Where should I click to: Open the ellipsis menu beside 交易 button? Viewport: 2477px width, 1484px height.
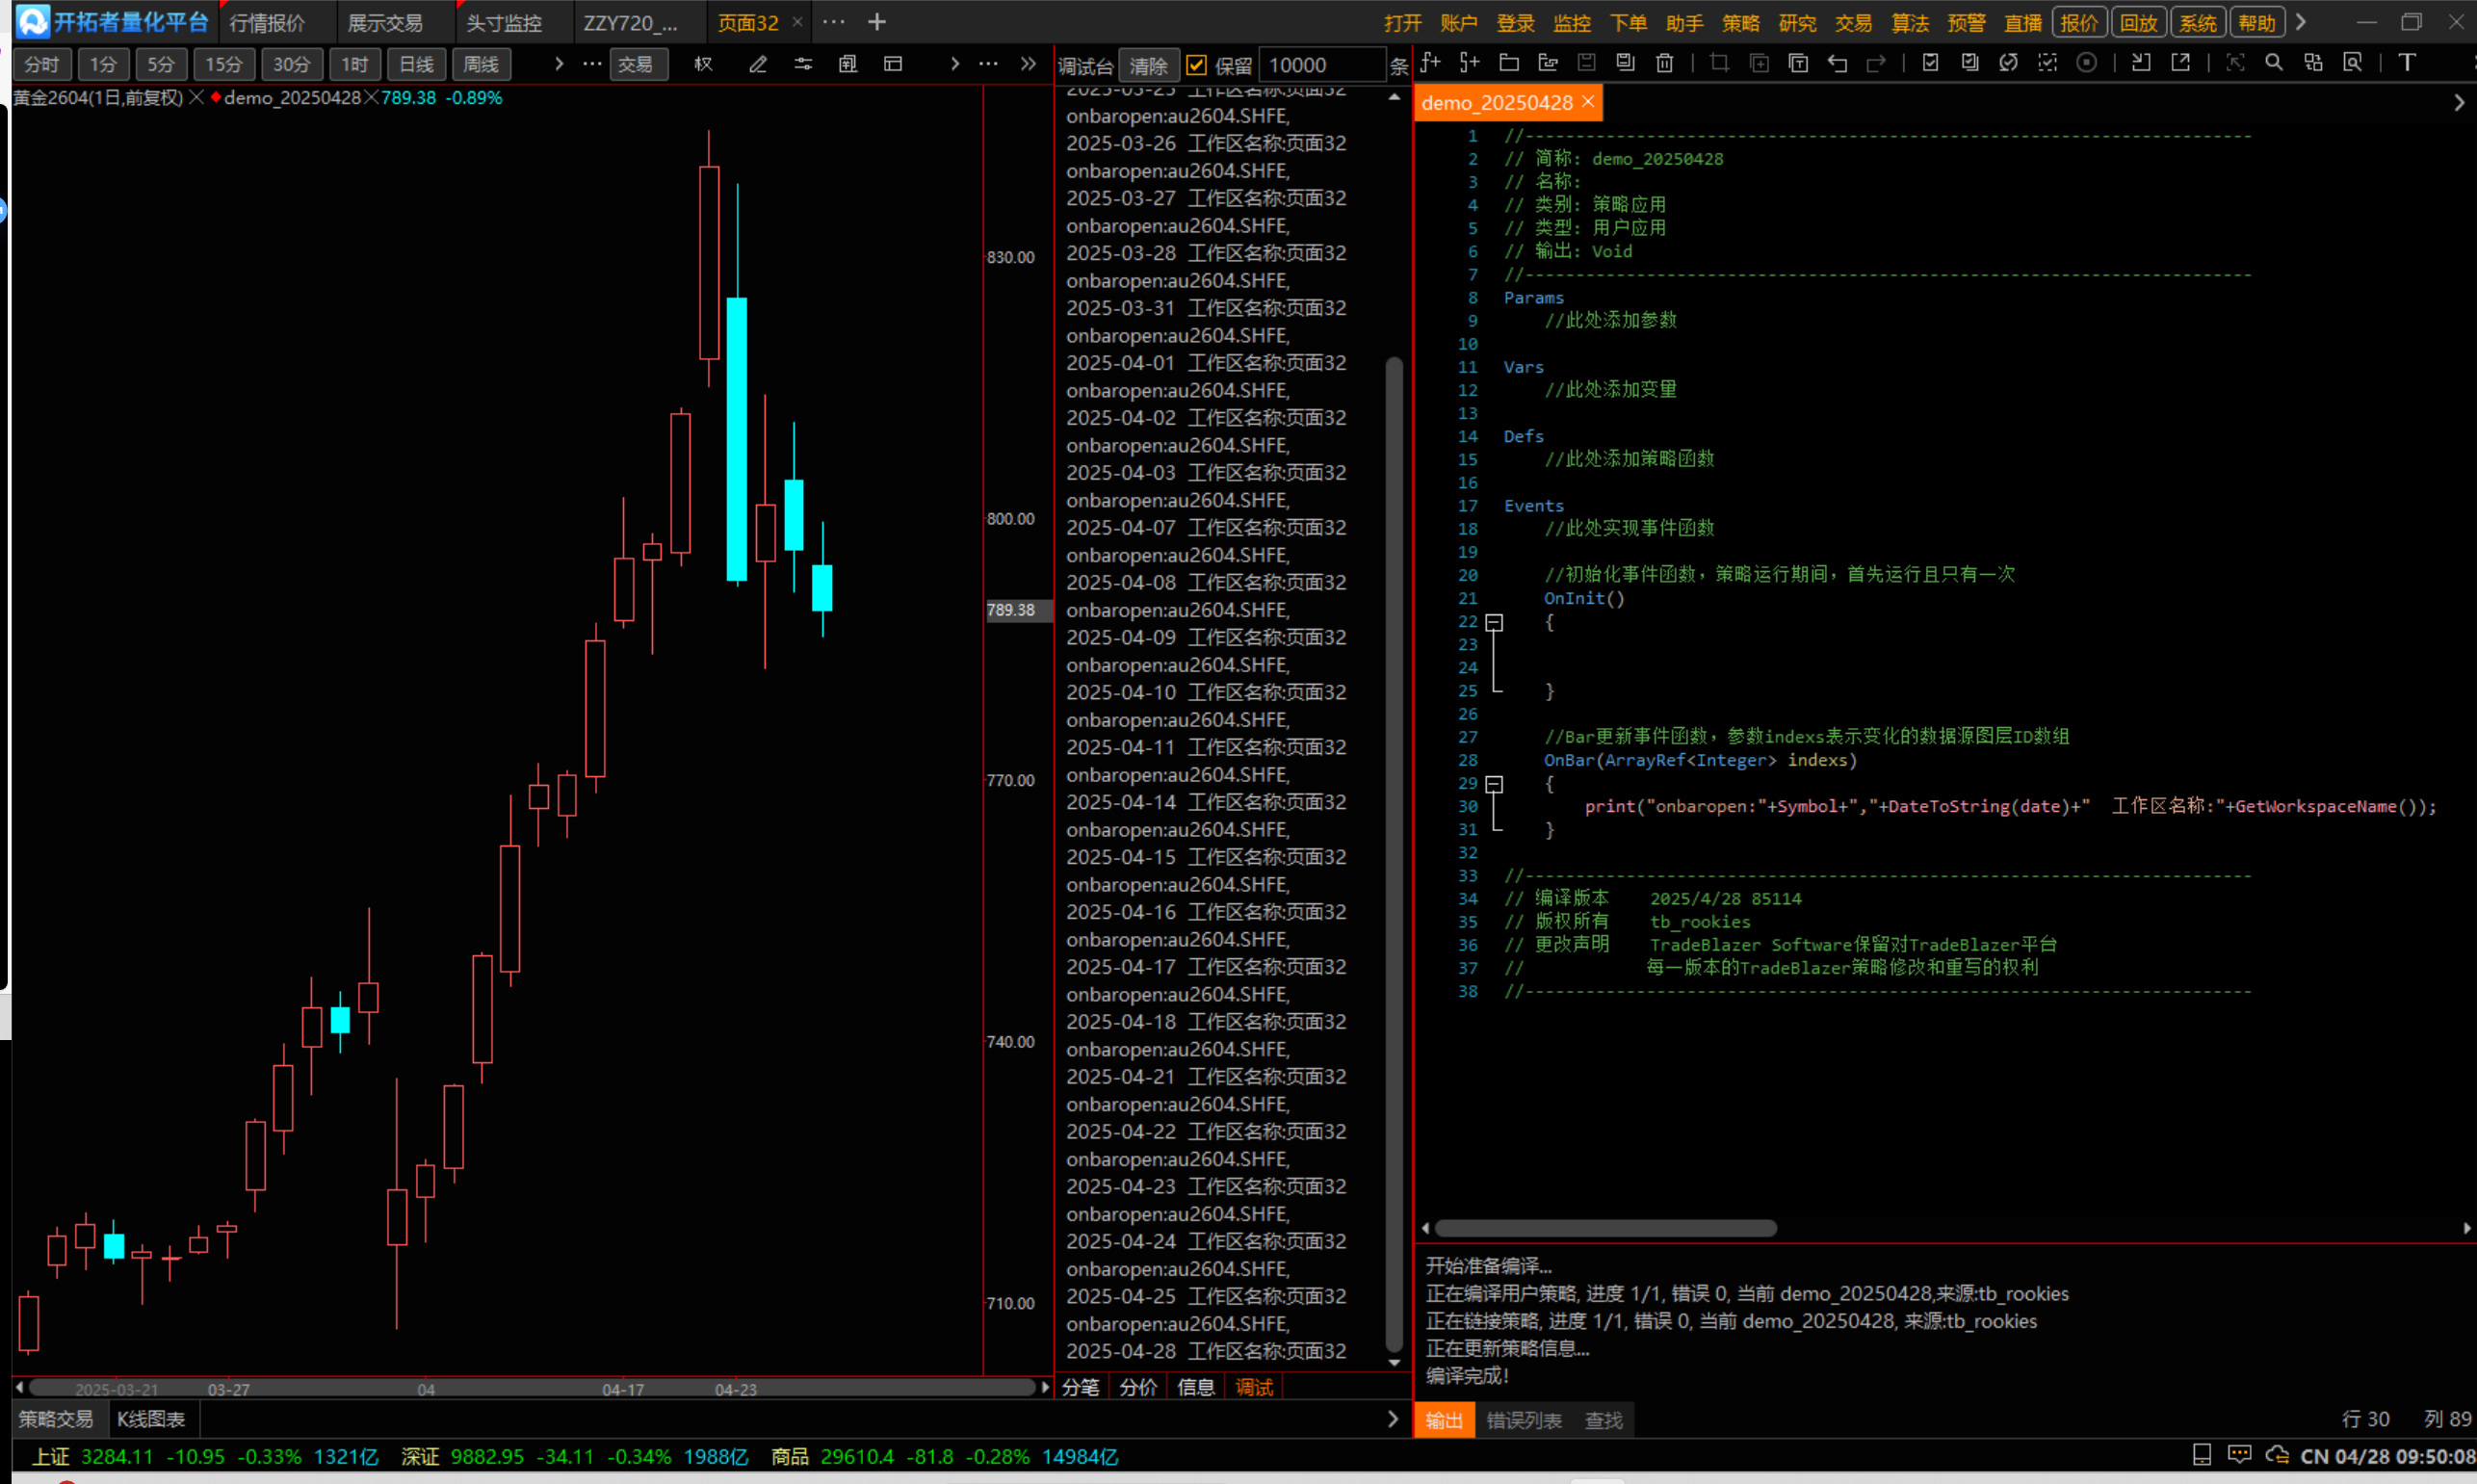click(593, 64)
